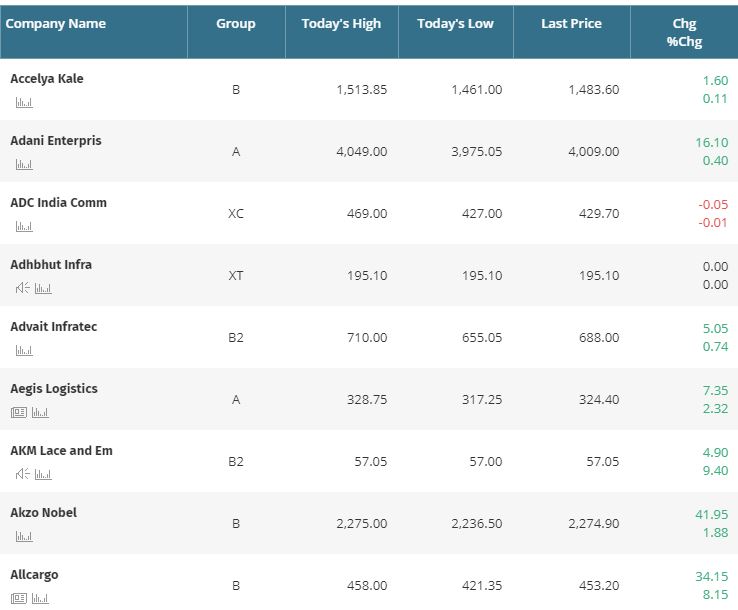Go to the Akzo Nobel company page
The image size is (738, 610).
pyautogui.click(x=43, y=513)
